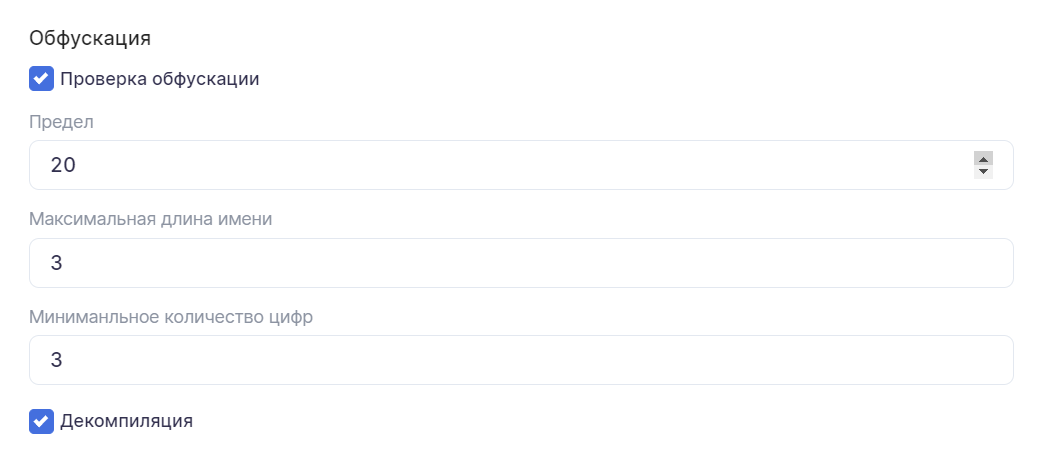Image resolution: width=1037 pixels, height=451 pixels.
Task: Click the word имени in the name length label
Action: click(248, 219)
